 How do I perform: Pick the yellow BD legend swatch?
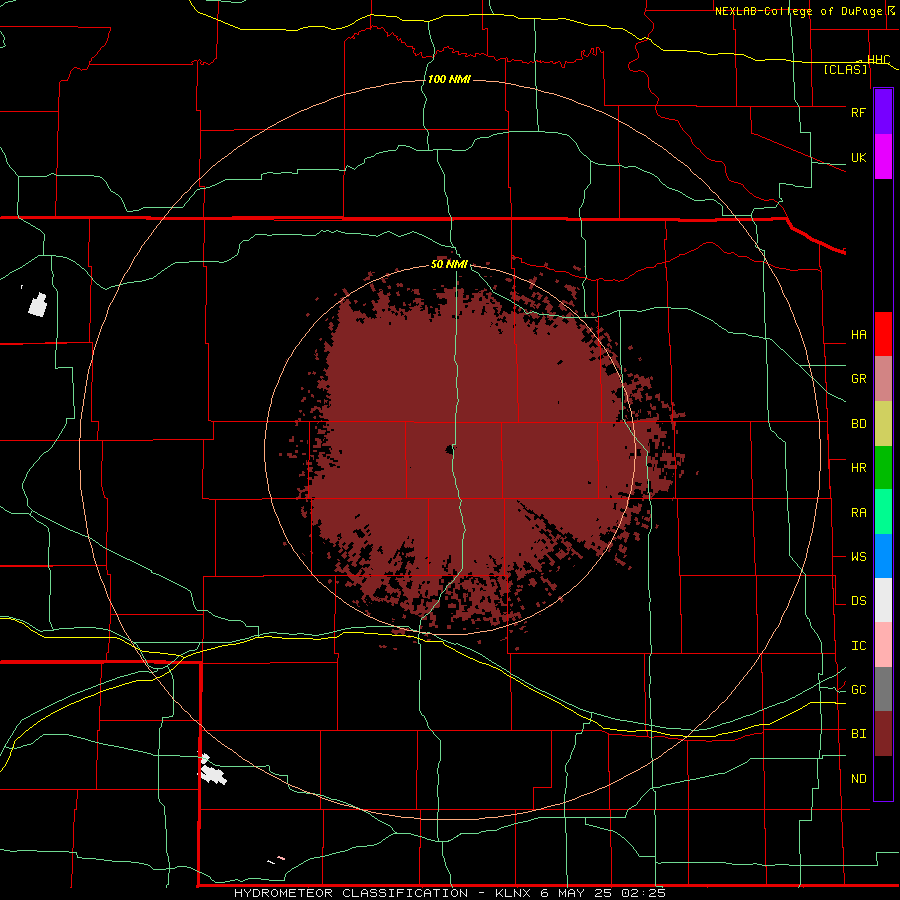pos(883,424)
